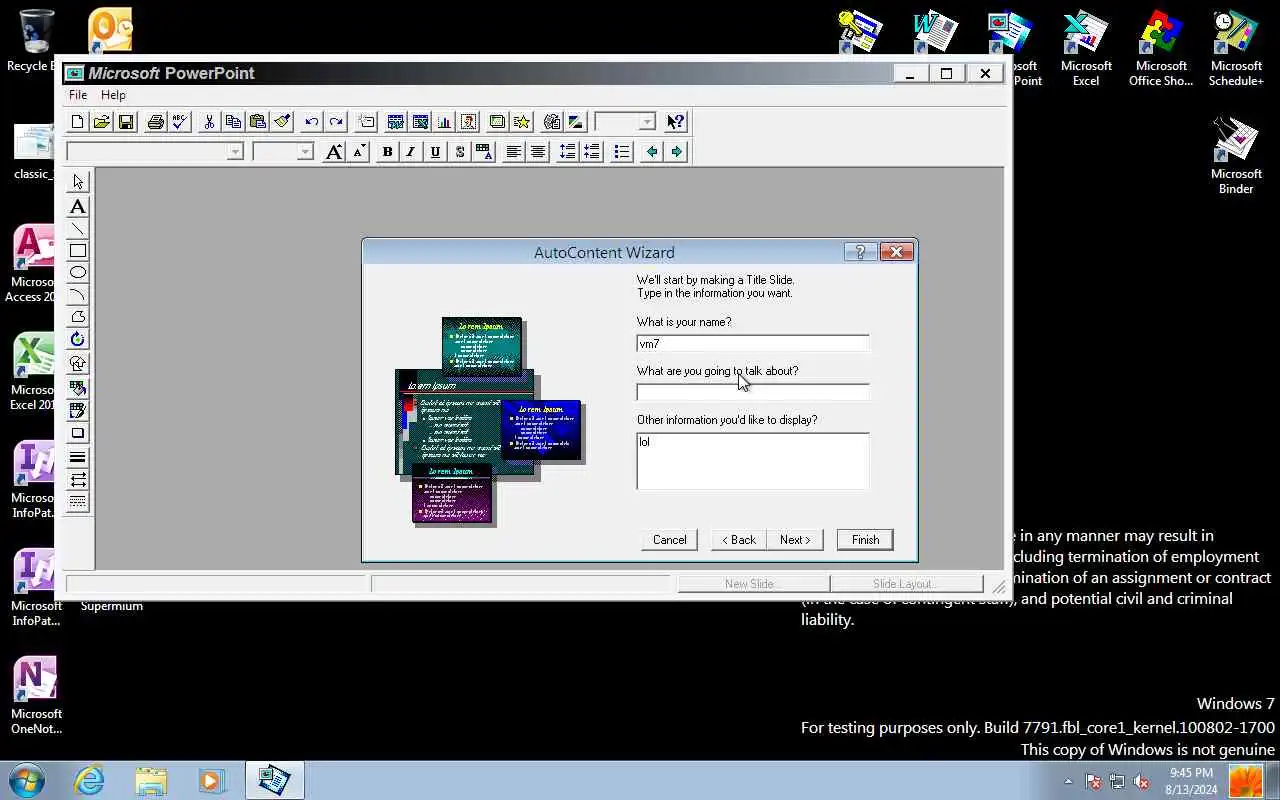Redo the last undone action
This screenshot has width=1280, height=800.
pyautogui.click(x=336, y=122)
